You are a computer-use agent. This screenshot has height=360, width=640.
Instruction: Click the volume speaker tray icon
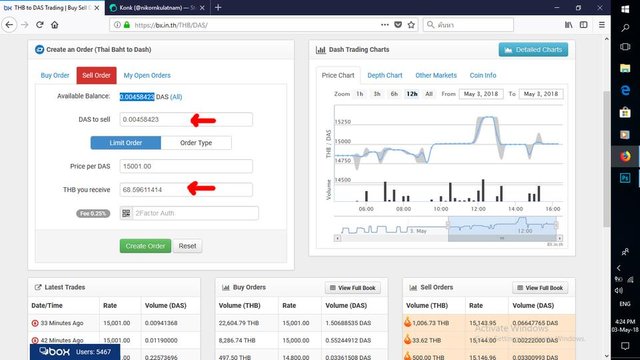tap(619, 290)
